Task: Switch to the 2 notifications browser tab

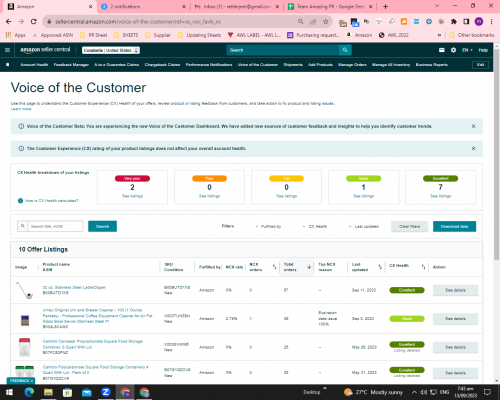Action: tap(144, 6)
